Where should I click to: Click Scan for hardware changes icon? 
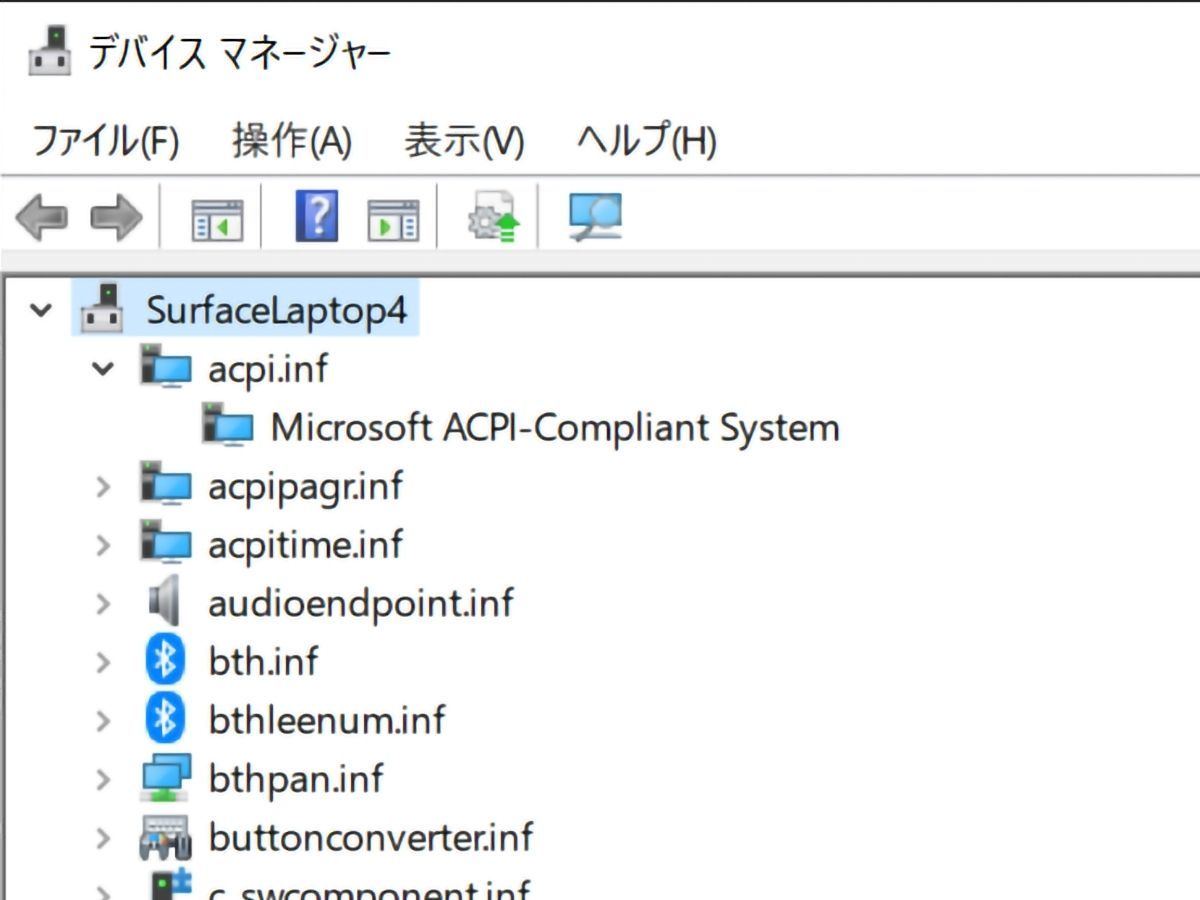point(595,216)
